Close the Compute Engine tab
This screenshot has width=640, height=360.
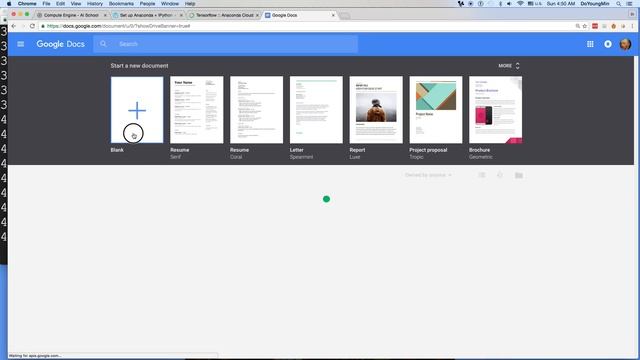point(105,15)
